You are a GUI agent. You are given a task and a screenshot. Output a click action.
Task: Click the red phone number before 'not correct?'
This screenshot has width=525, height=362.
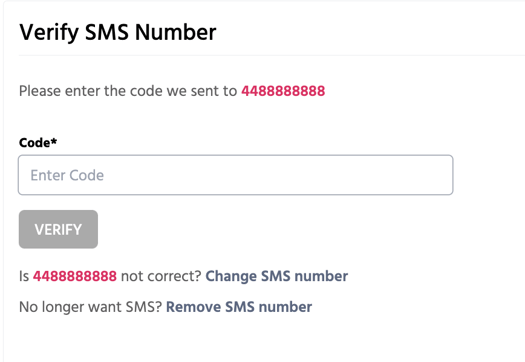[75, 276]
